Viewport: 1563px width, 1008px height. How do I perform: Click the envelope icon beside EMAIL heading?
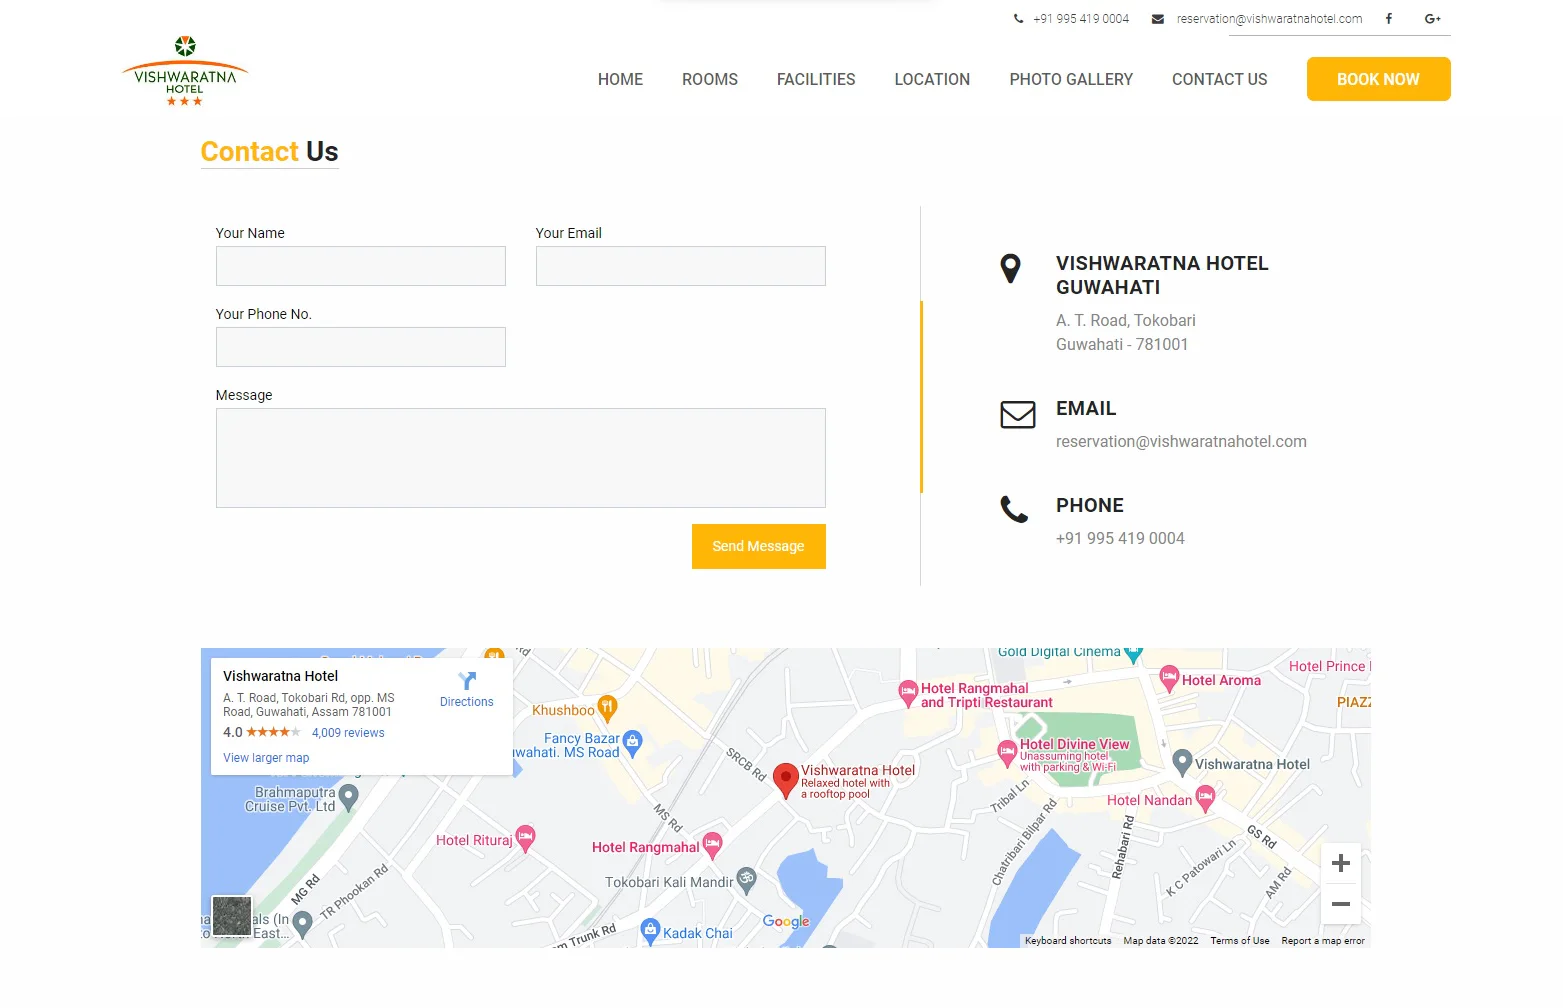click(x=1018, y=414)
